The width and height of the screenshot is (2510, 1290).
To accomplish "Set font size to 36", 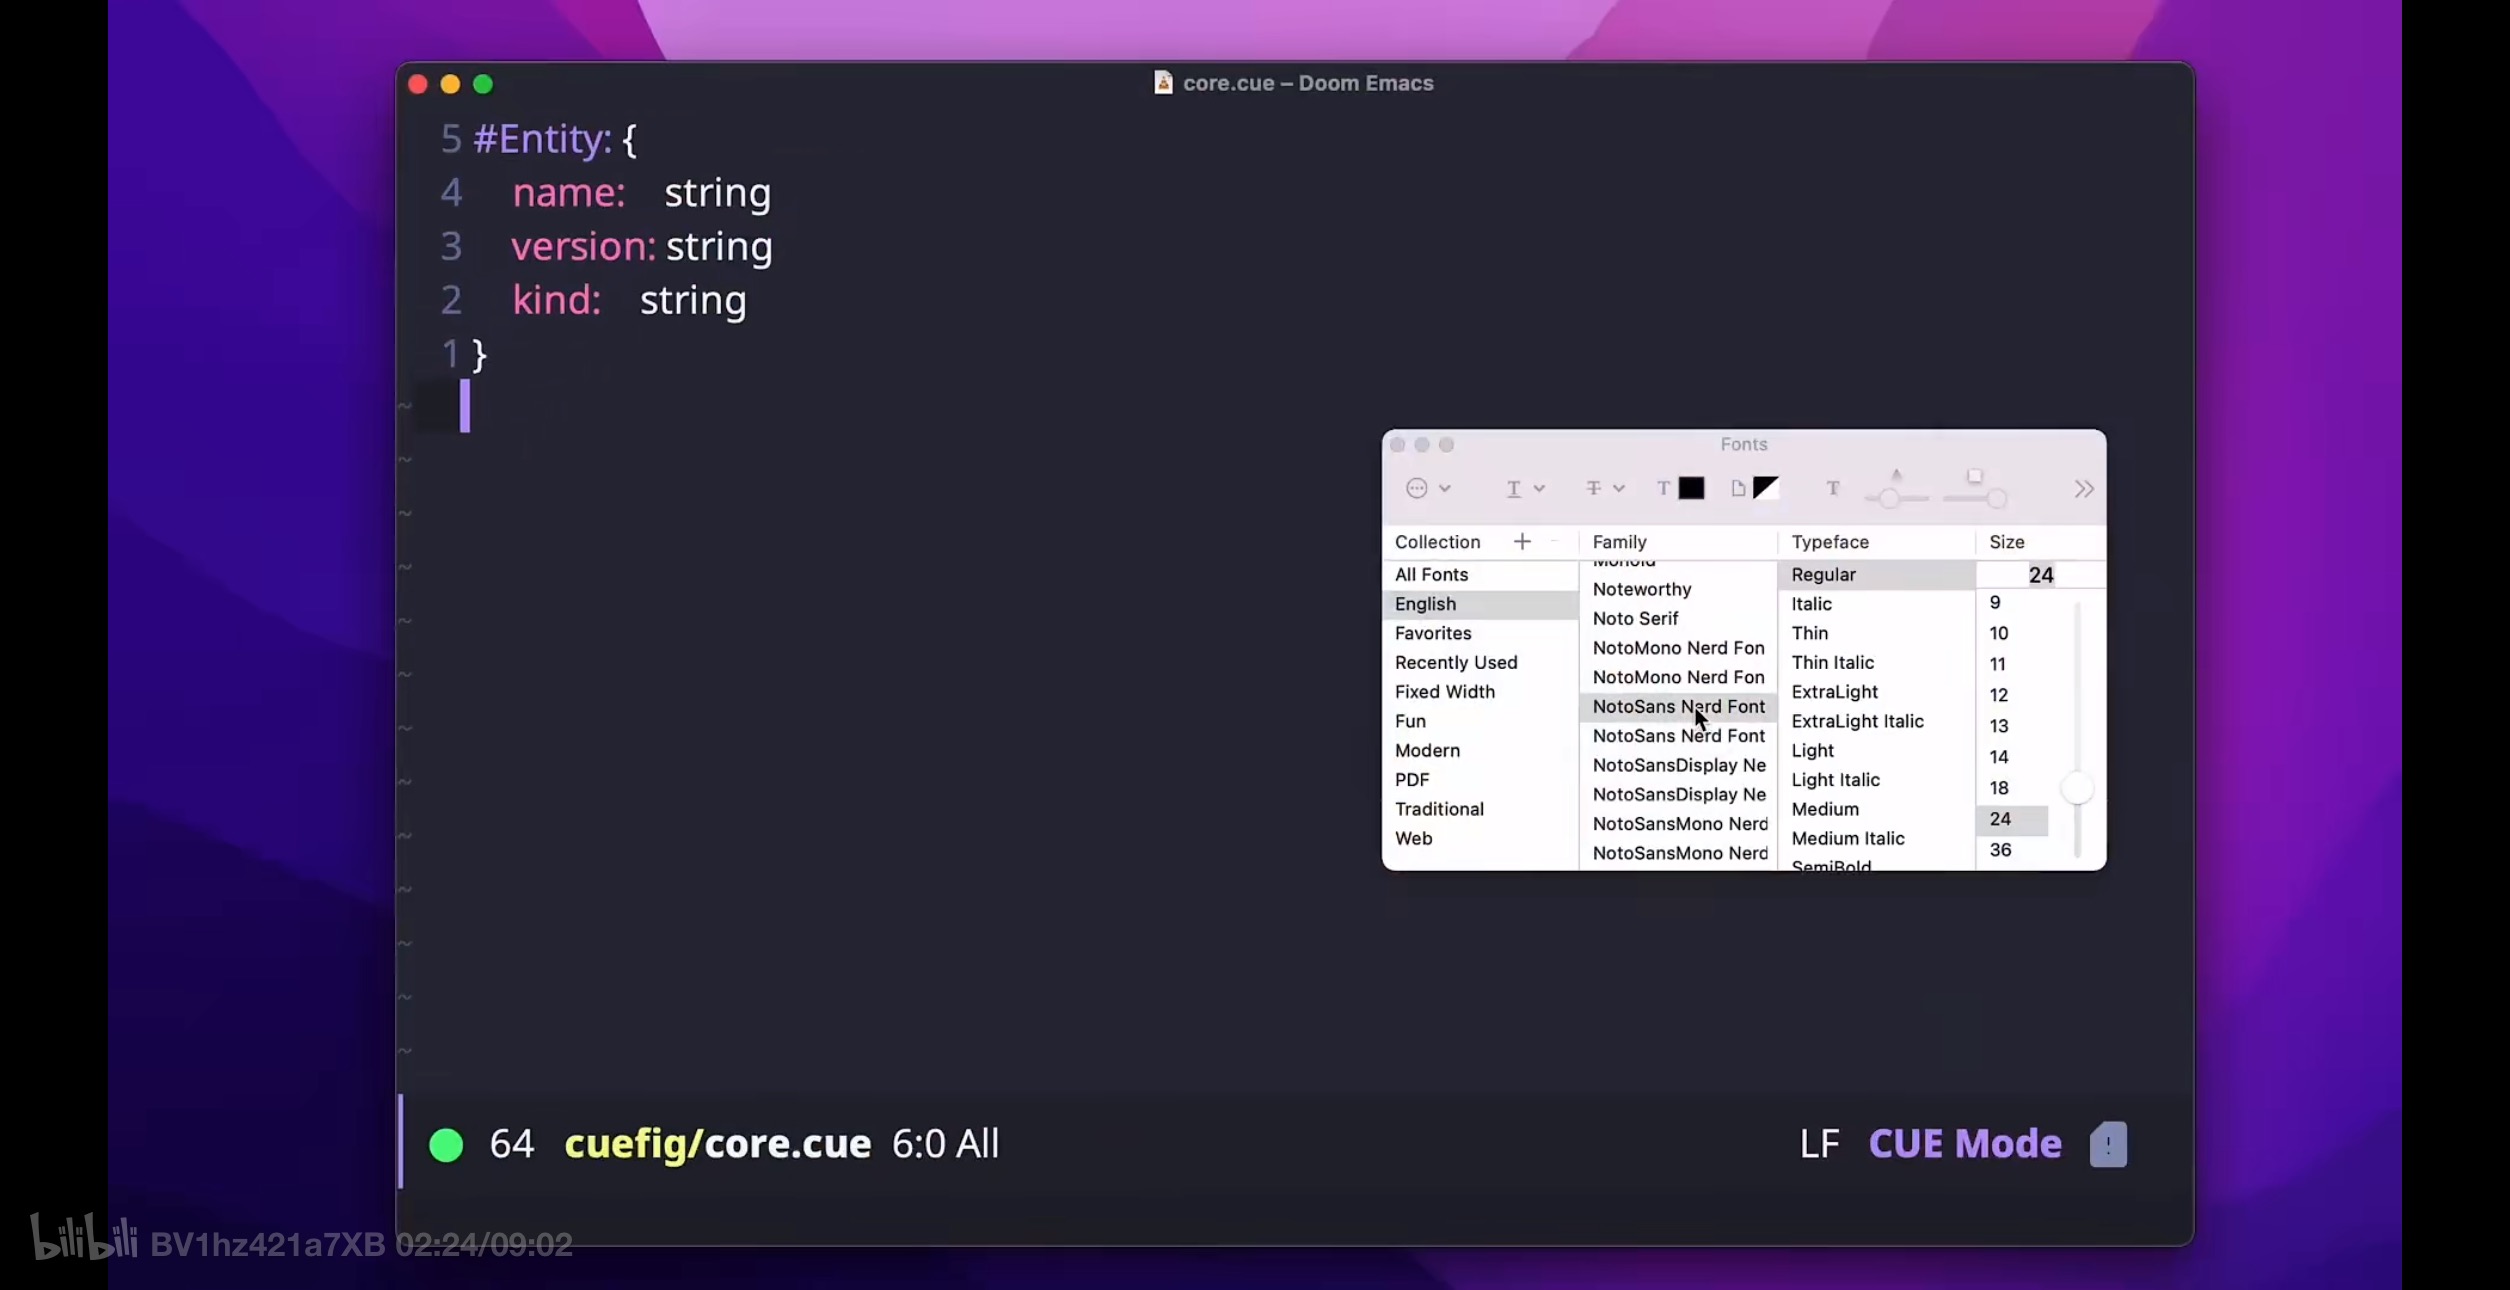I will 2012,850.
